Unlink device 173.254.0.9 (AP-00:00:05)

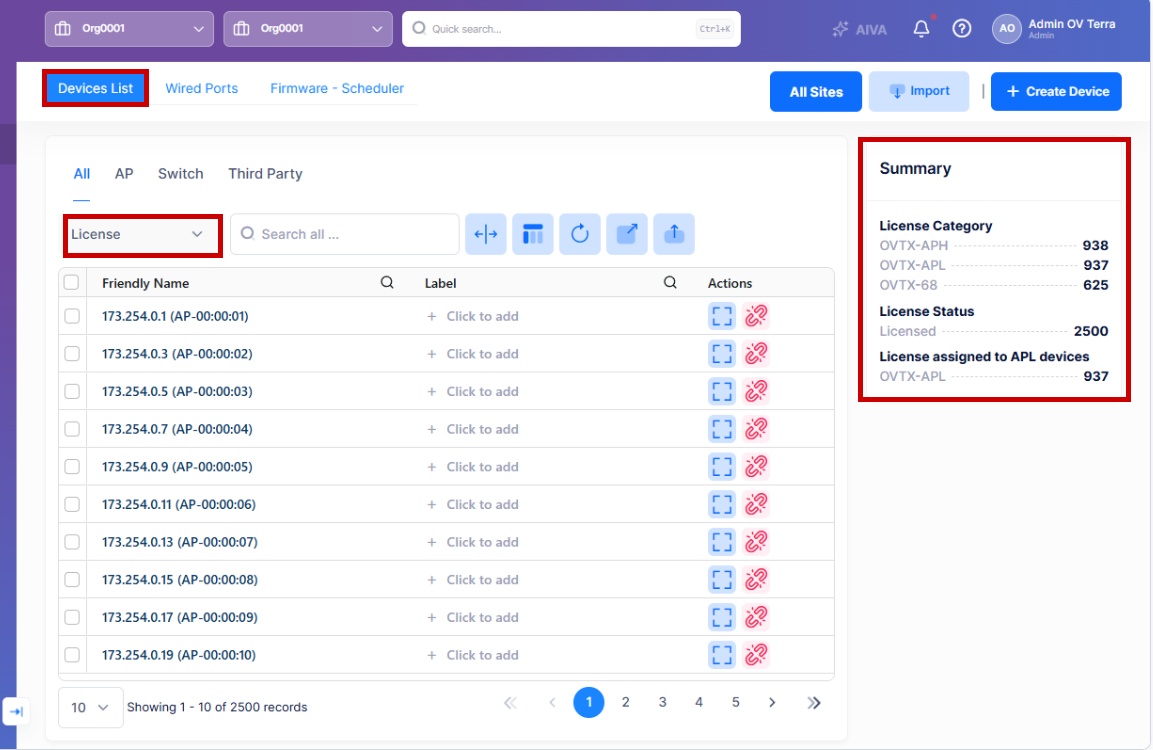(x=755, y=466)
